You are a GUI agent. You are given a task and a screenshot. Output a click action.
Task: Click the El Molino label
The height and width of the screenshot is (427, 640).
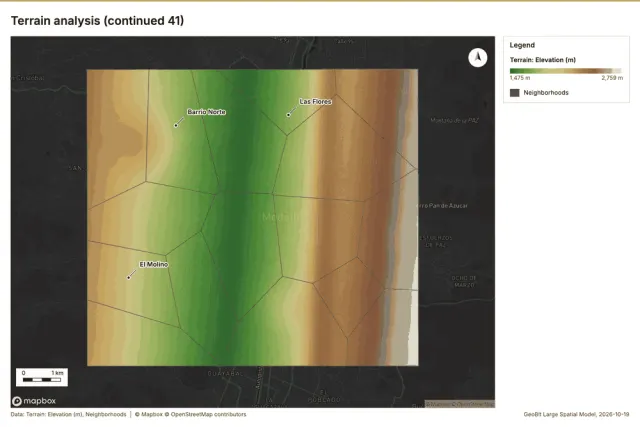(153, 265)
